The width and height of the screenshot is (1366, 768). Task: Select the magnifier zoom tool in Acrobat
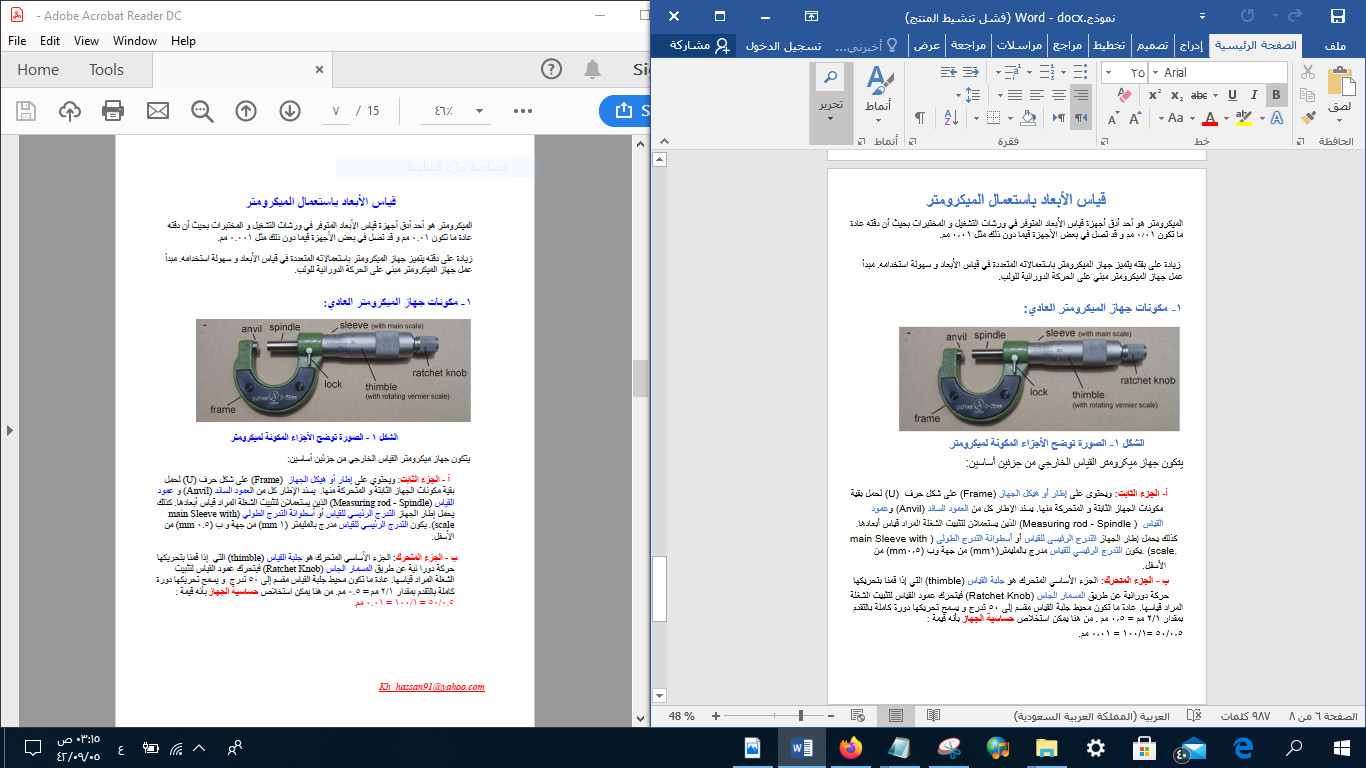click(x=202, y=112)
